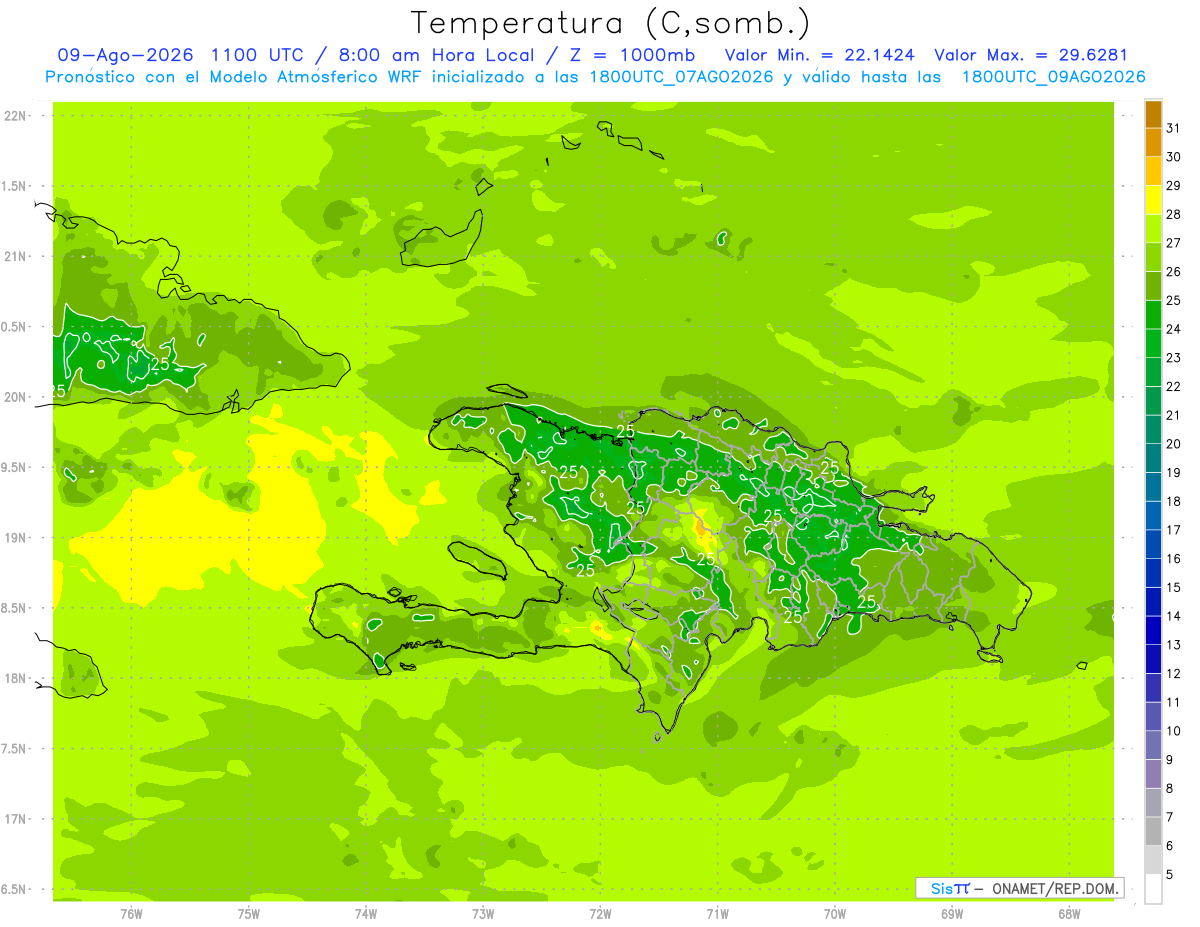The image size is (1200, 927).
Task: Click the '22N' latitude label
Action: pyautogui.click(x=16, y=116)
